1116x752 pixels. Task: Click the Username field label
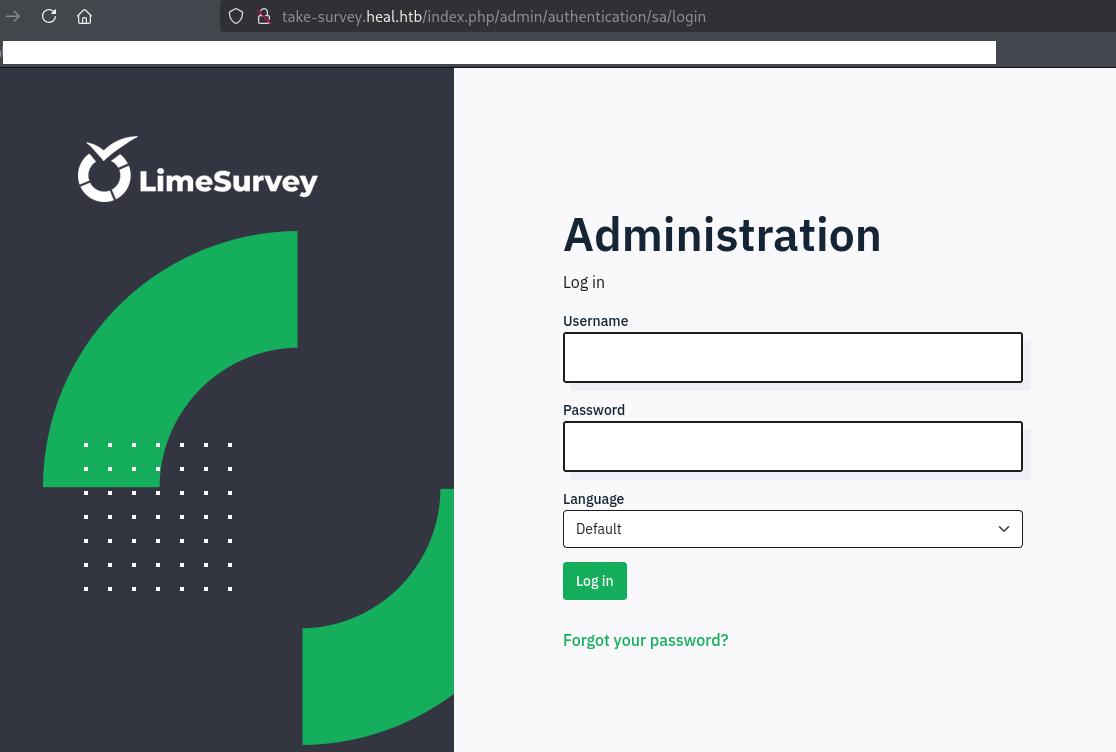click(595, 321)
